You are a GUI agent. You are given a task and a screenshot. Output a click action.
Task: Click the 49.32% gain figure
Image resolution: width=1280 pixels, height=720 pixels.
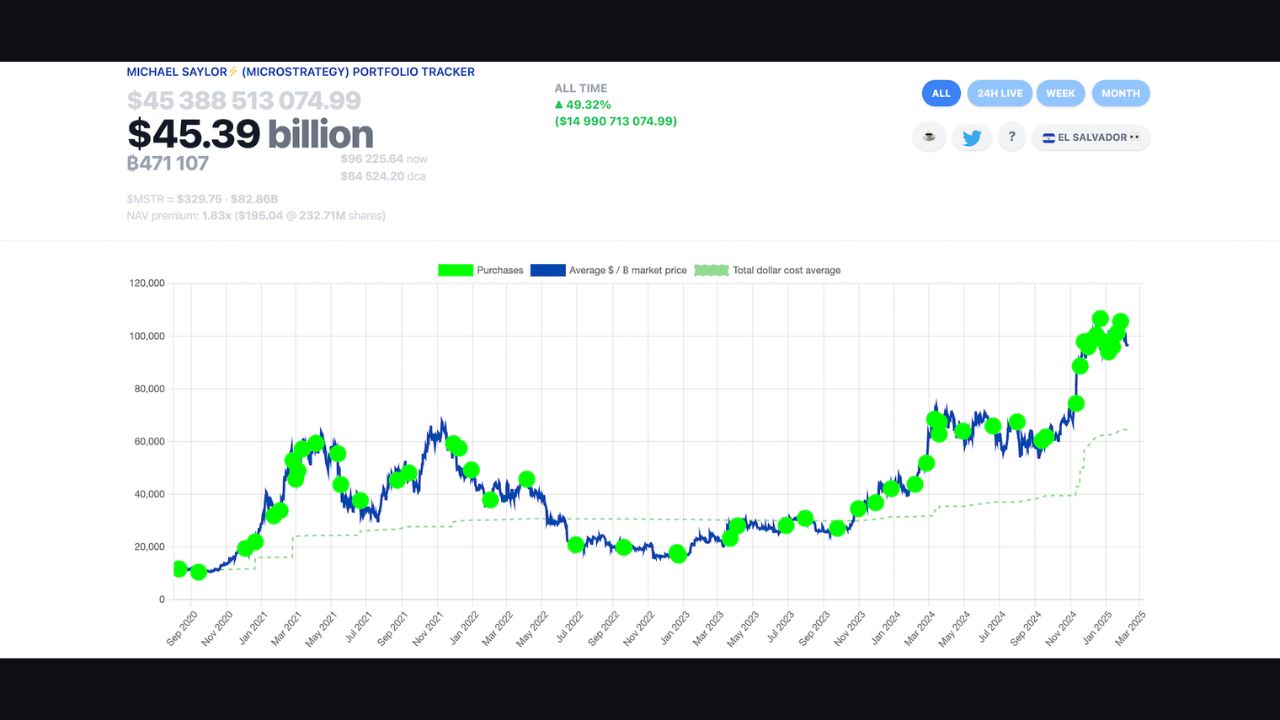point(583,104)
